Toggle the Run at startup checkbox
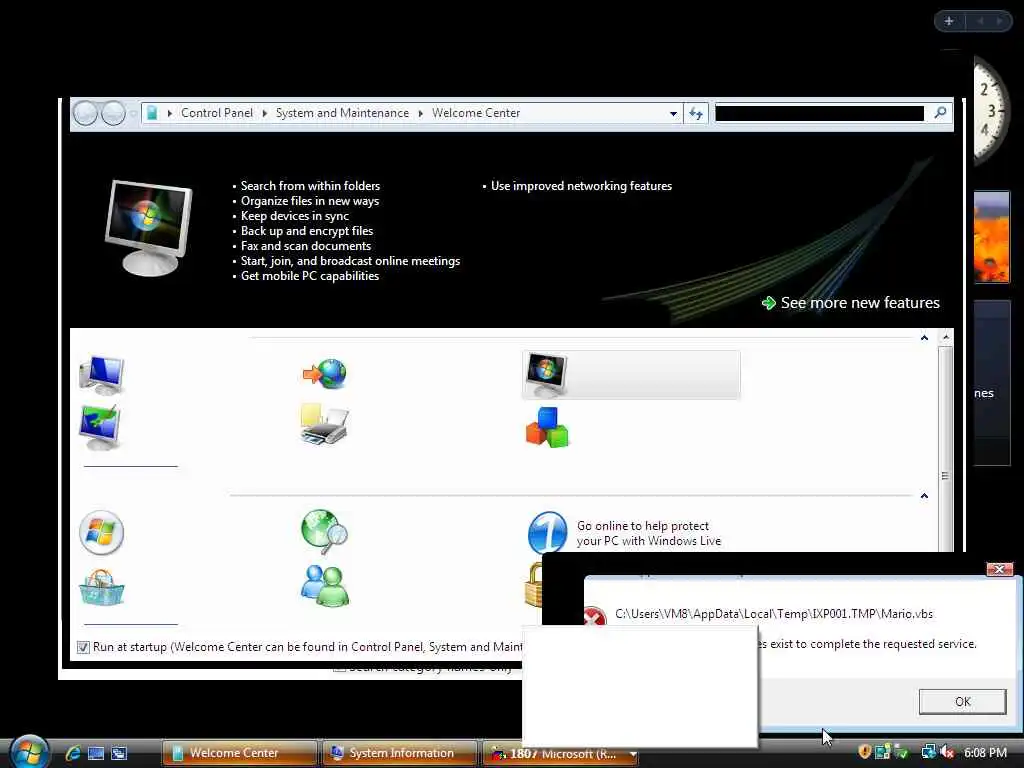 [83, 647]
